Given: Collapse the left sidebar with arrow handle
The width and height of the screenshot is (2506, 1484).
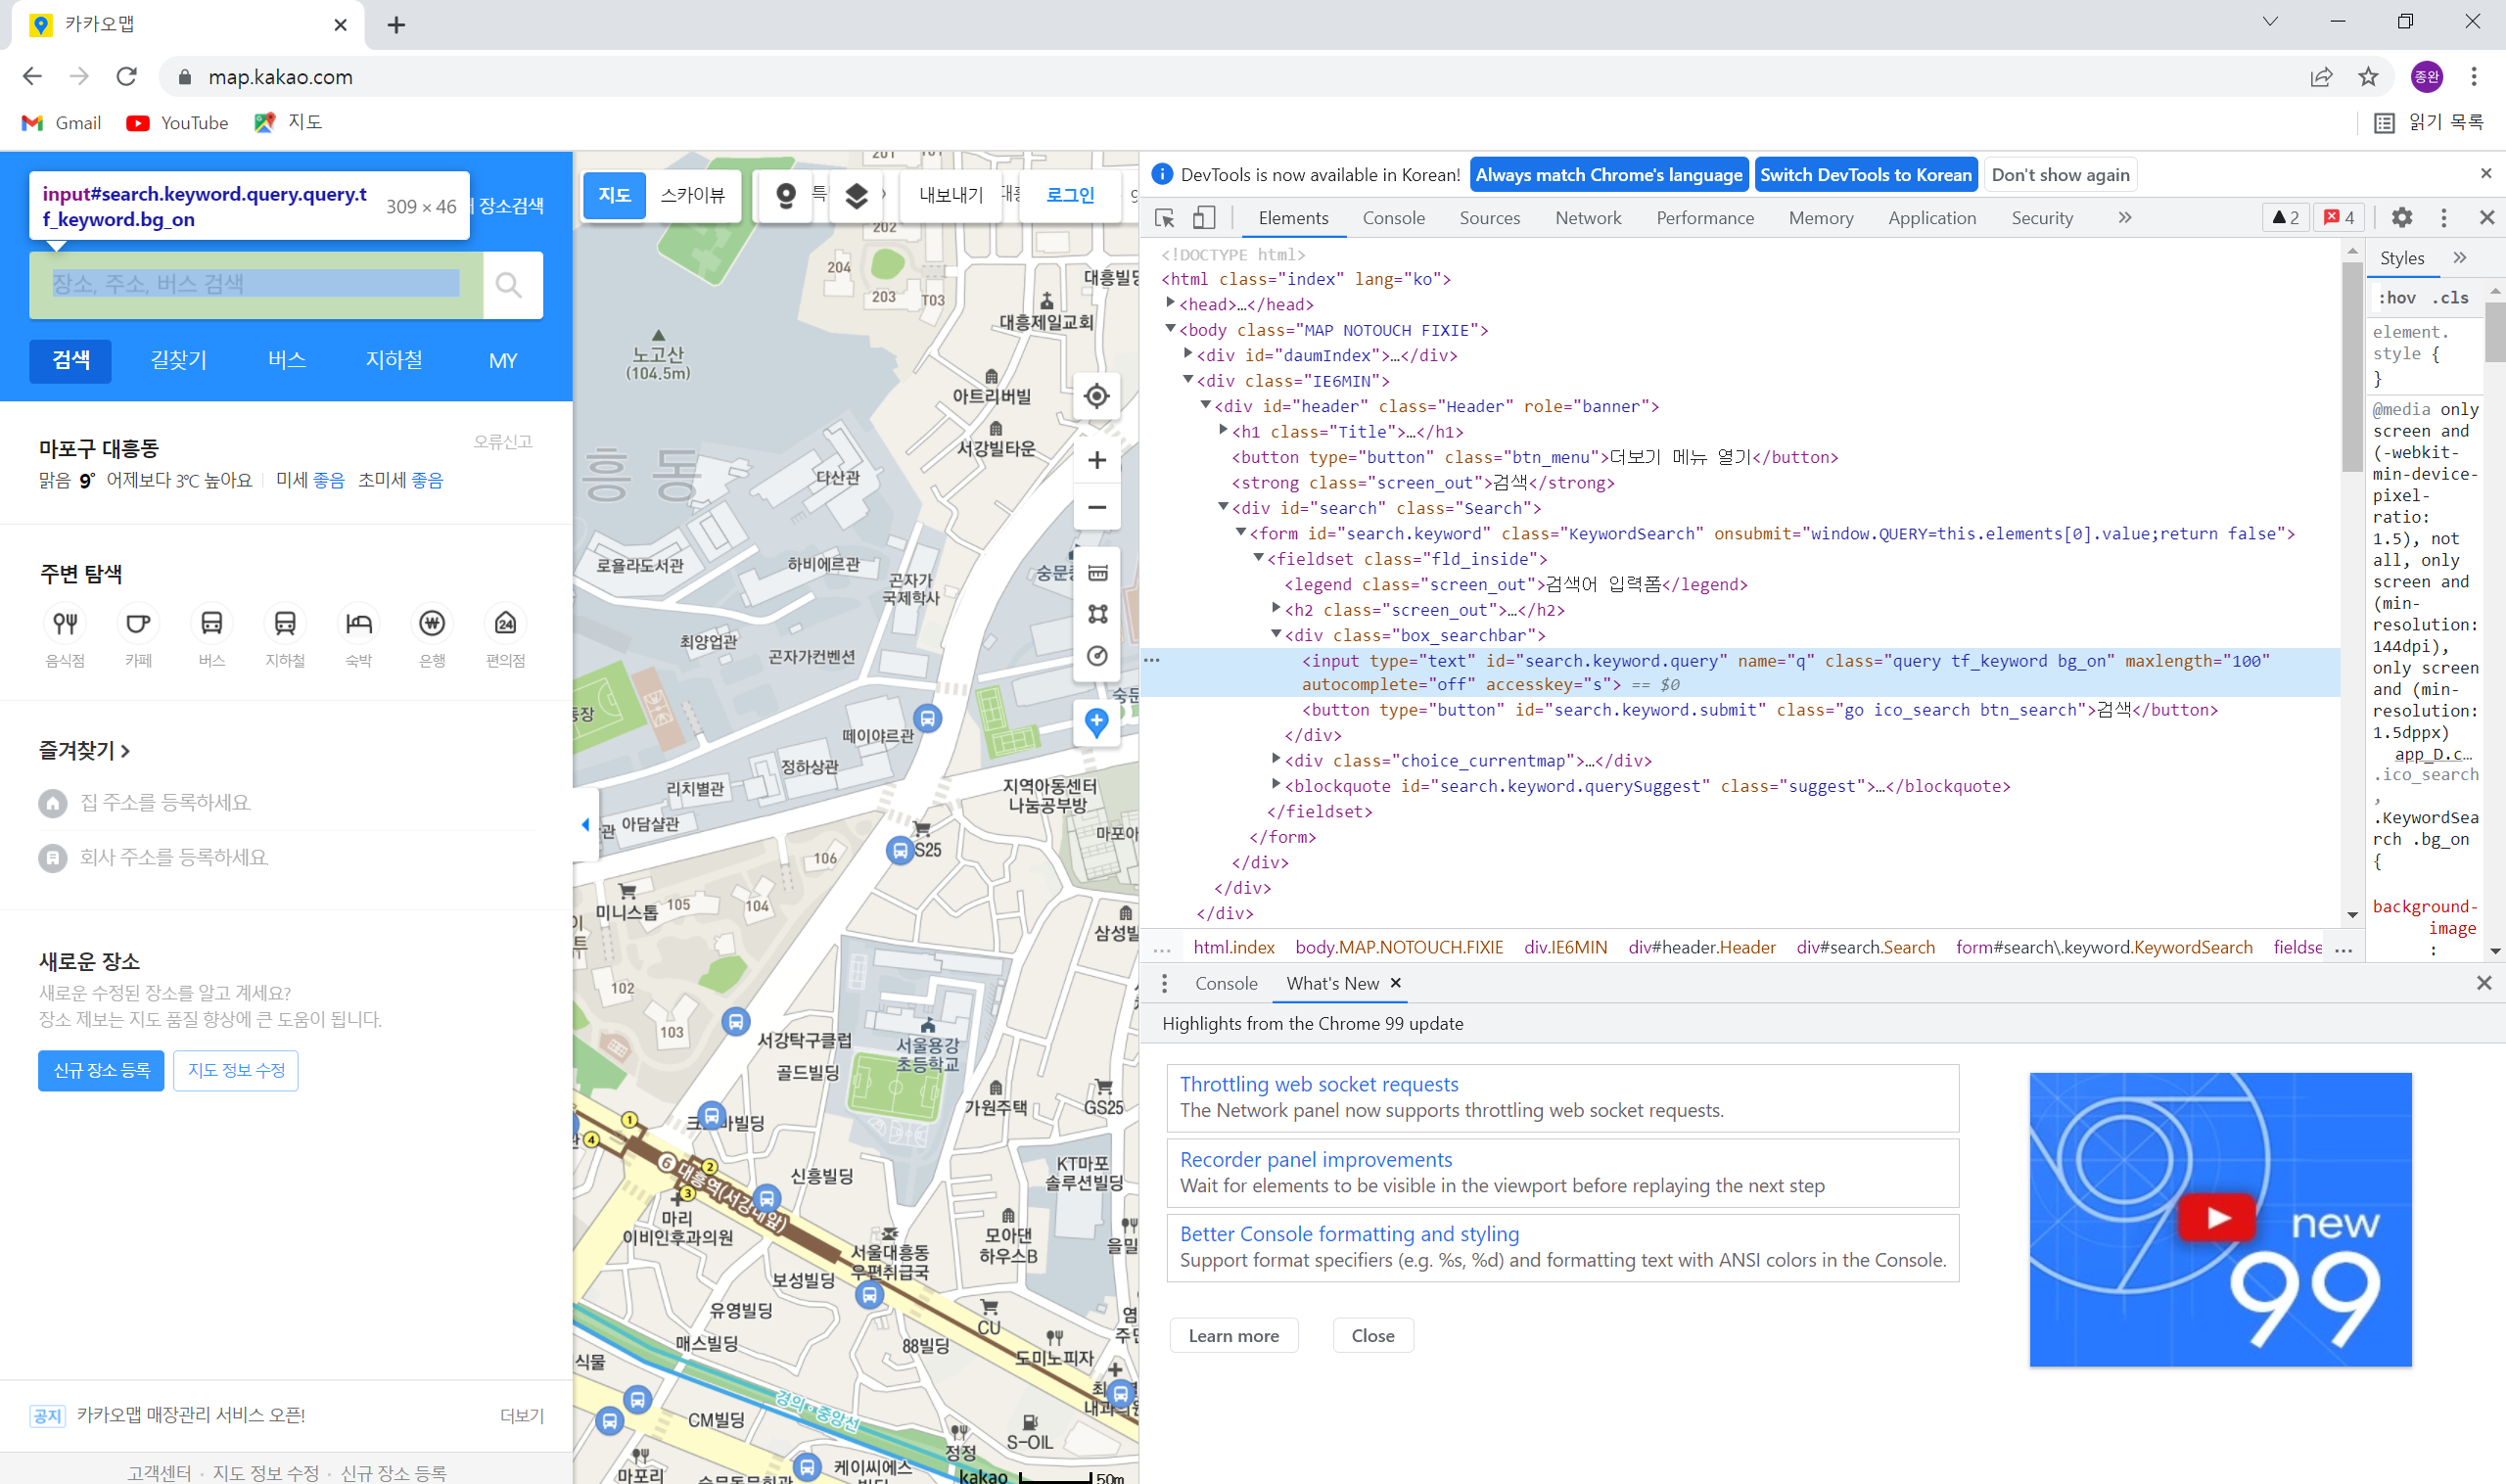Looking at the screenshot, I should 585,825.
